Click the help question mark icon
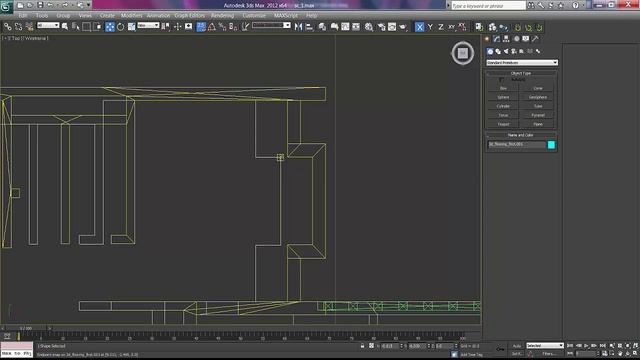Screen dimensions: 640x360 [x=575, y=5]
